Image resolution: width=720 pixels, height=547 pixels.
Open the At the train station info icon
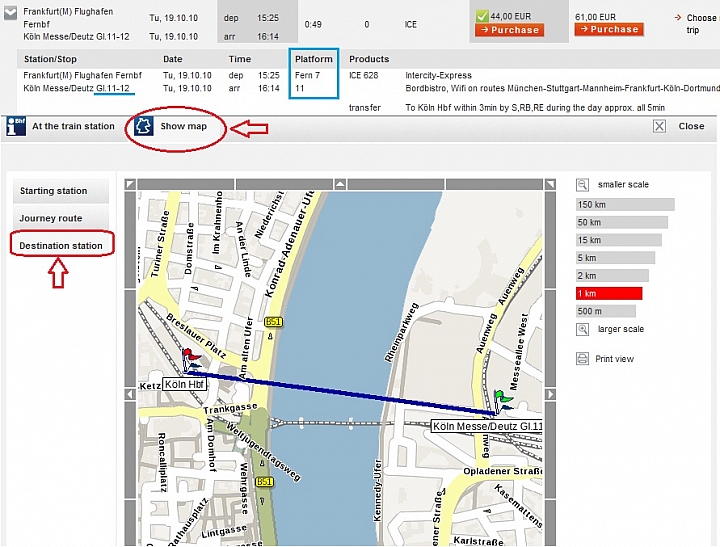coord(16,126)
